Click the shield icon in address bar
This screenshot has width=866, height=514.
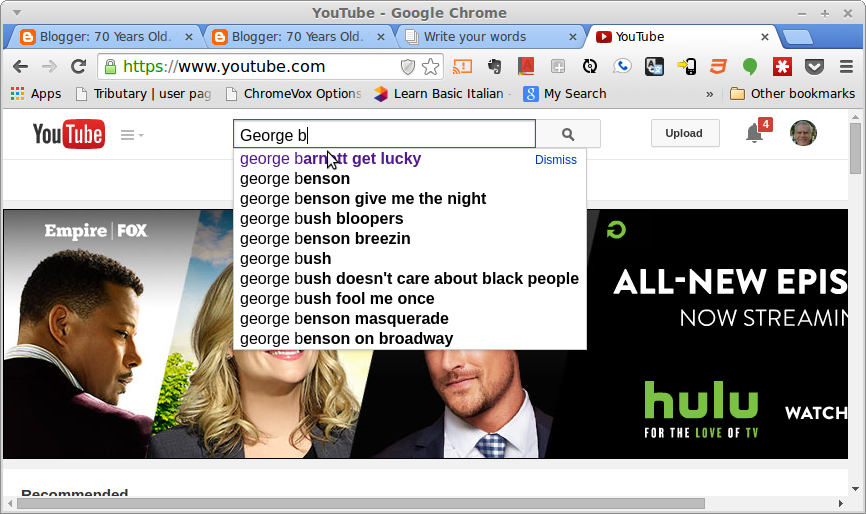(408, 67)
